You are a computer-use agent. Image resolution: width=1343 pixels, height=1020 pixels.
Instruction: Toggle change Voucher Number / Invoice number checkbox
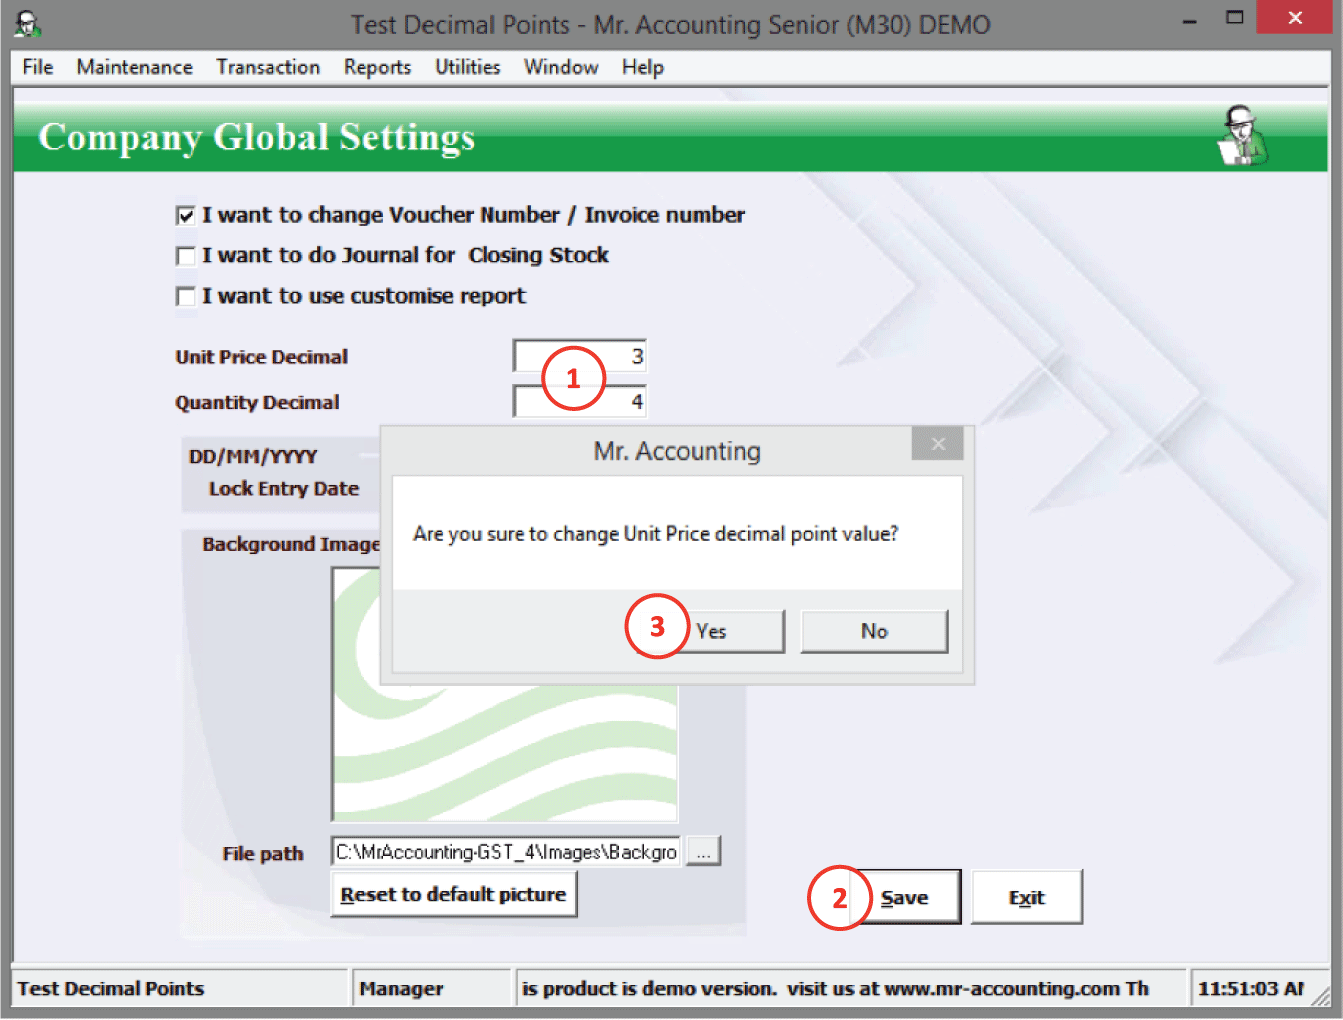(185, 215)
